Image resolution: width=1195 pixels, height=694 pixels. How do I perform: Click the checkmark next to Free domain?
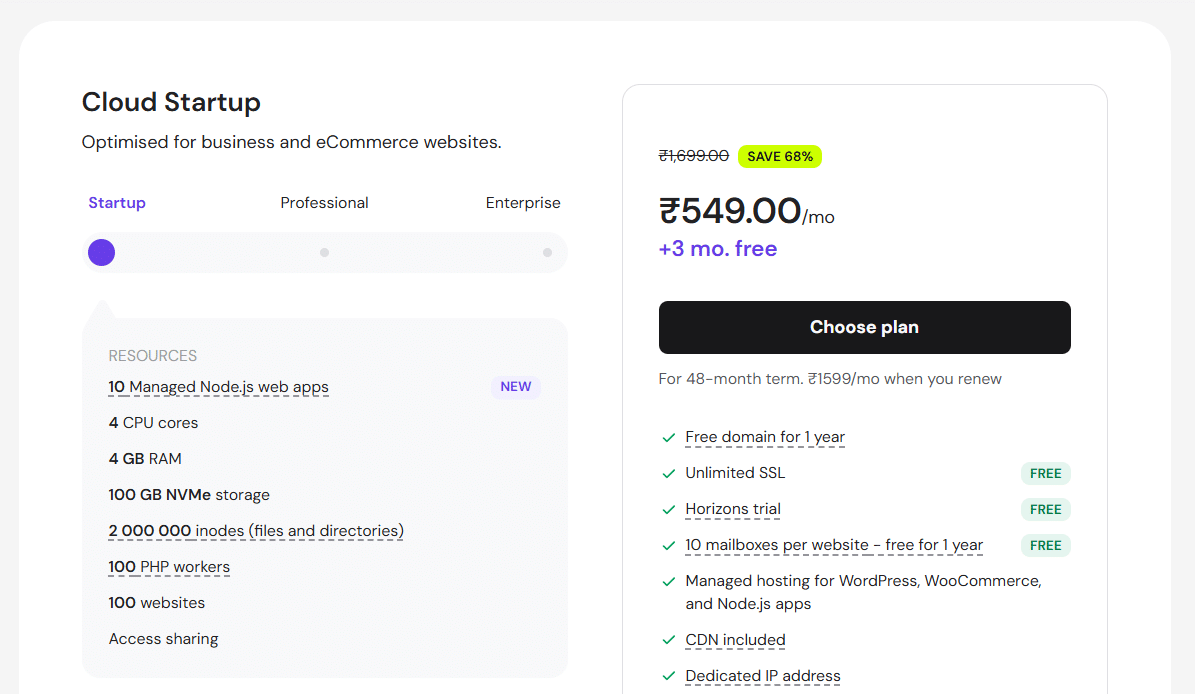coord(668,438)
